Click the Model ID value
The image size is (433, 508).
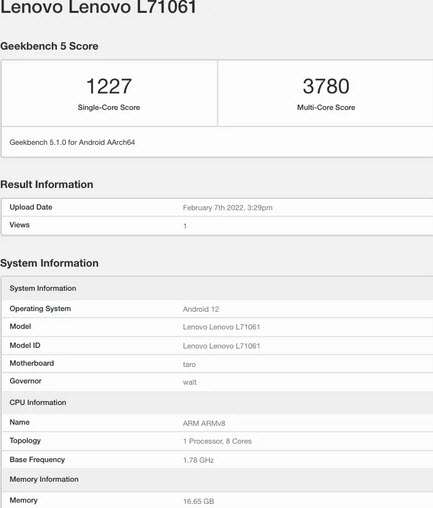click(x=221, y=346)
